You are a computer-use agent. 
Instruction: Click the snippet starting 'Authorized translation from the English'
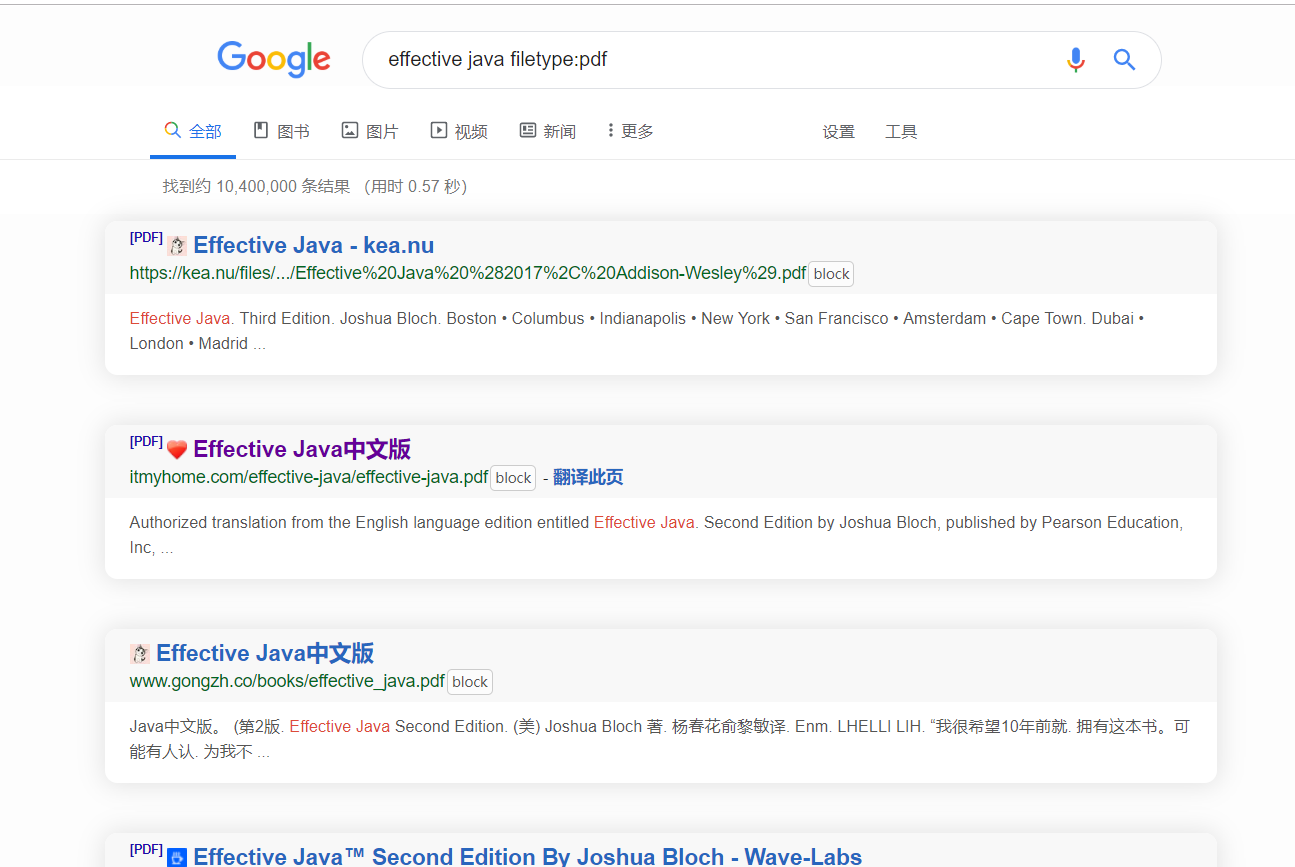click(x=656, y=535)
